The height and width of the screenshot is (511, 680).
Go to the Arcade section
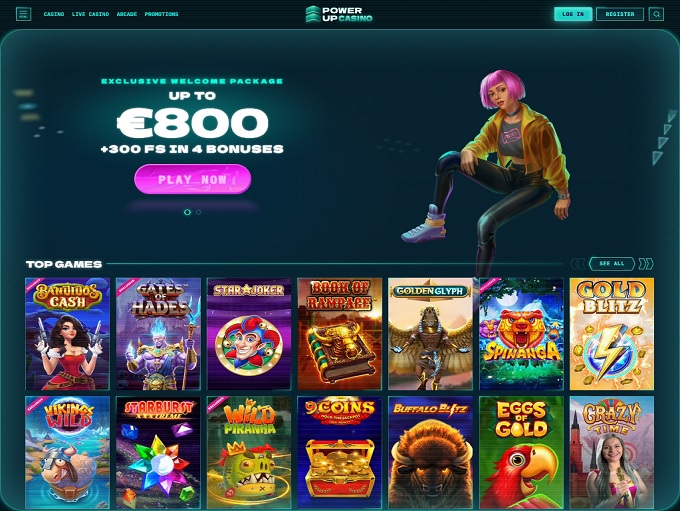[127, 14]
